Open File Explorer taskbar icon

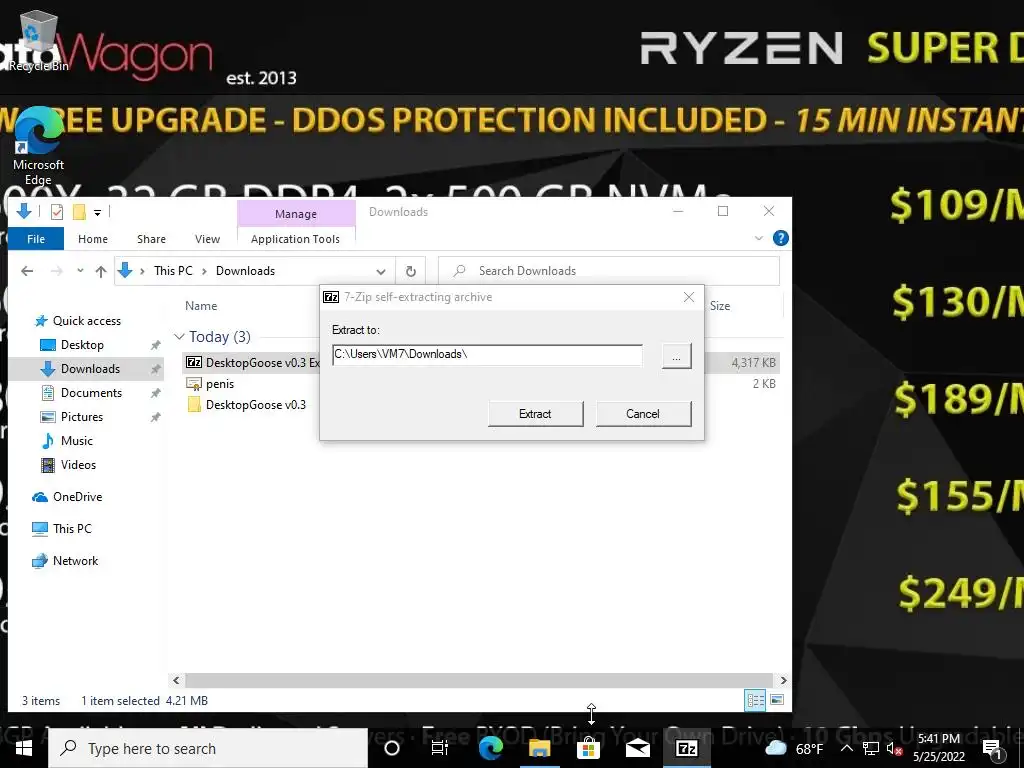(x=539, y=748)
